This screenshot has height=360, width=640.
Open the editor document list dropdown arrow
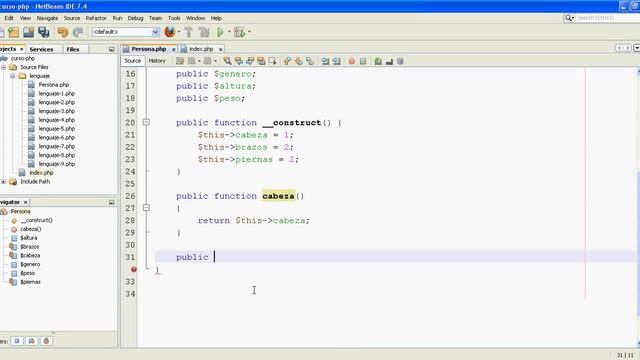point(636,48)
